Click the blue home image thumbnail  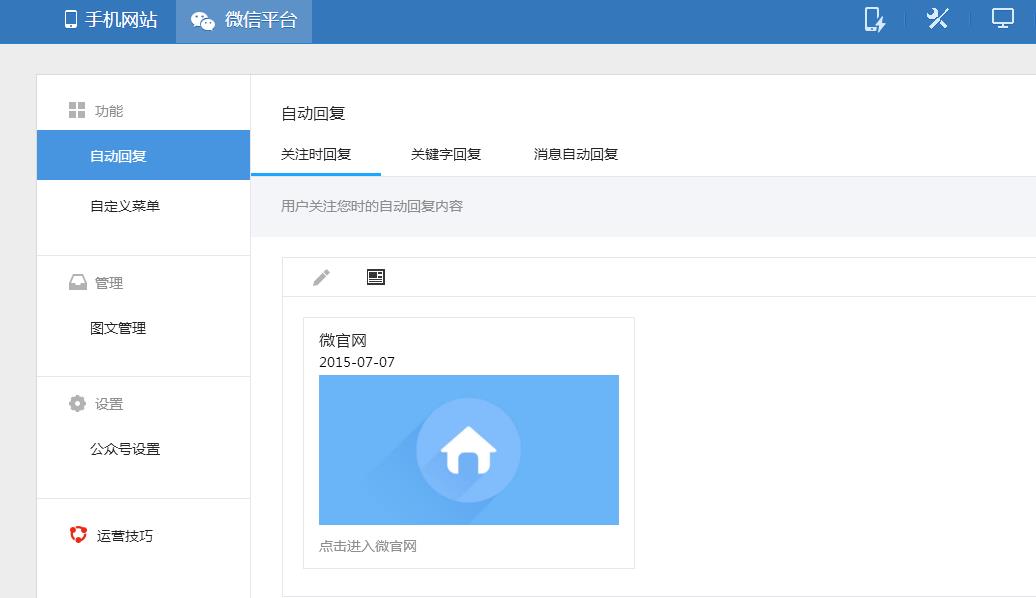[469, 450]
